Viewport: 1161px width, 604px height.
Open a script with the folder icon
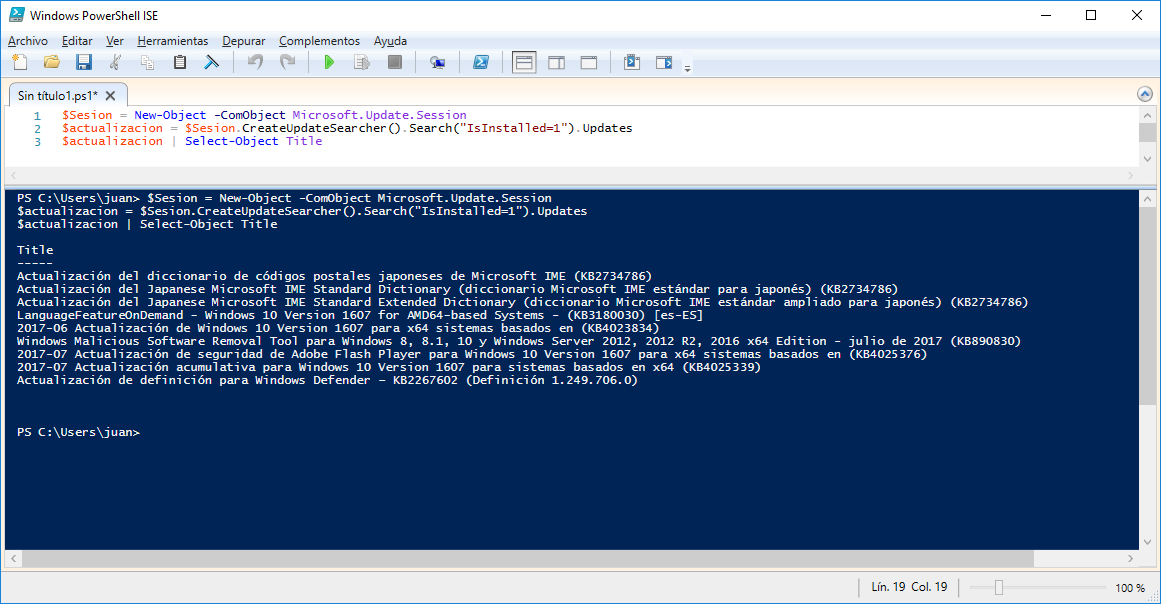point(51,62)
